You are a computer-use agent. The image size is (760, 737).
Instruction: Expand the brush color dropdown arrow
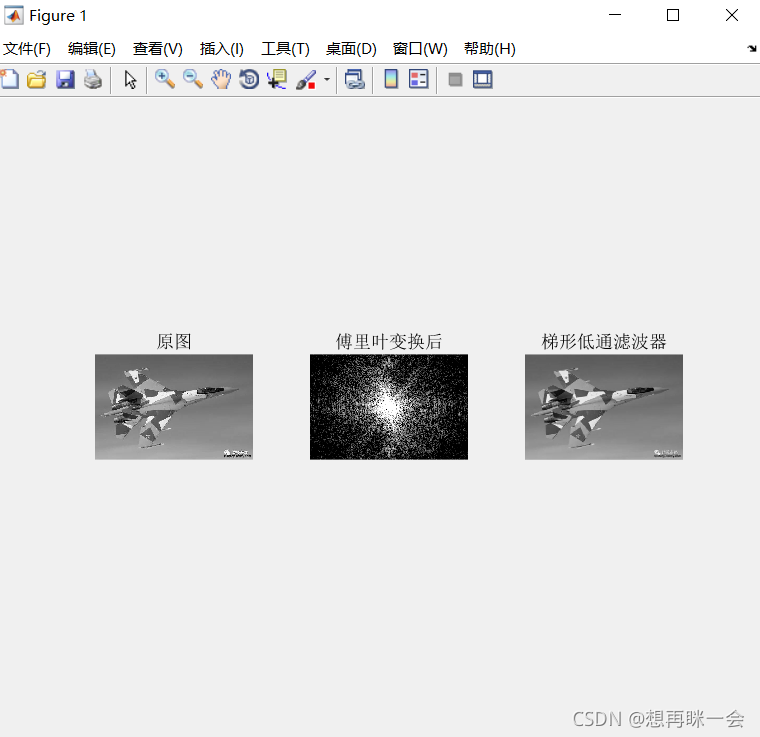(x=327, y=79)
